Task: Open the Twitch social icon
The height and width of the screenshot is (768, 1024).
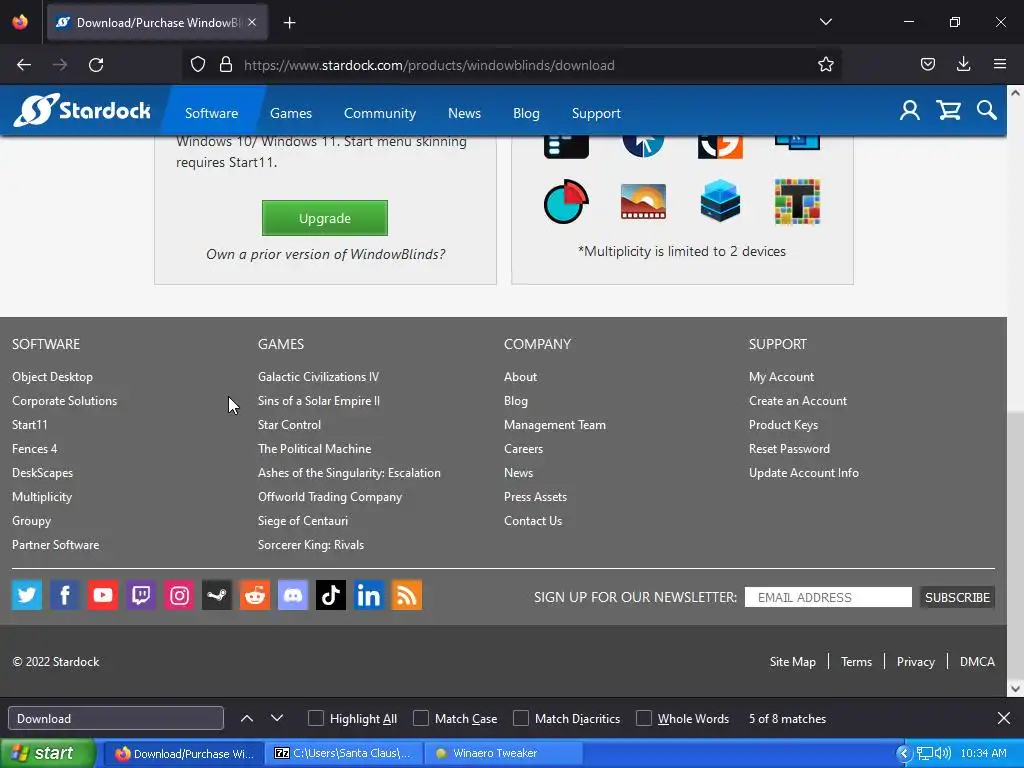Action: 140,595
